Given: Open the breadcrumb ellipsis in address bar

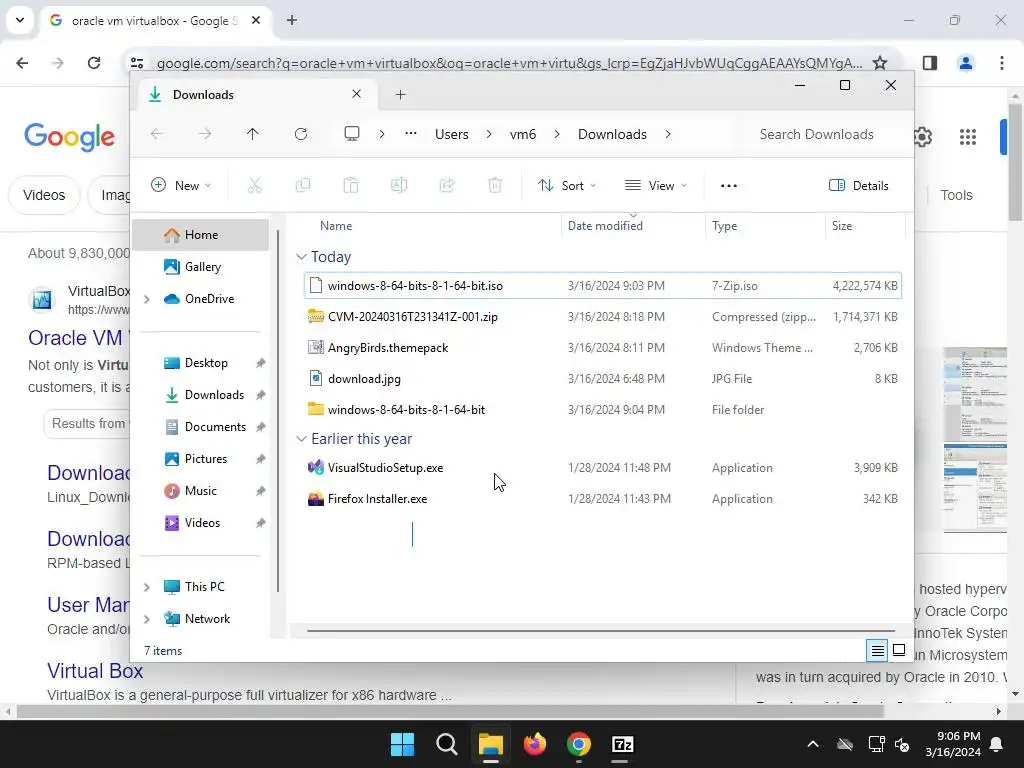Looking at the screenshot, I should pyautogui.click(x=410, y=134).
